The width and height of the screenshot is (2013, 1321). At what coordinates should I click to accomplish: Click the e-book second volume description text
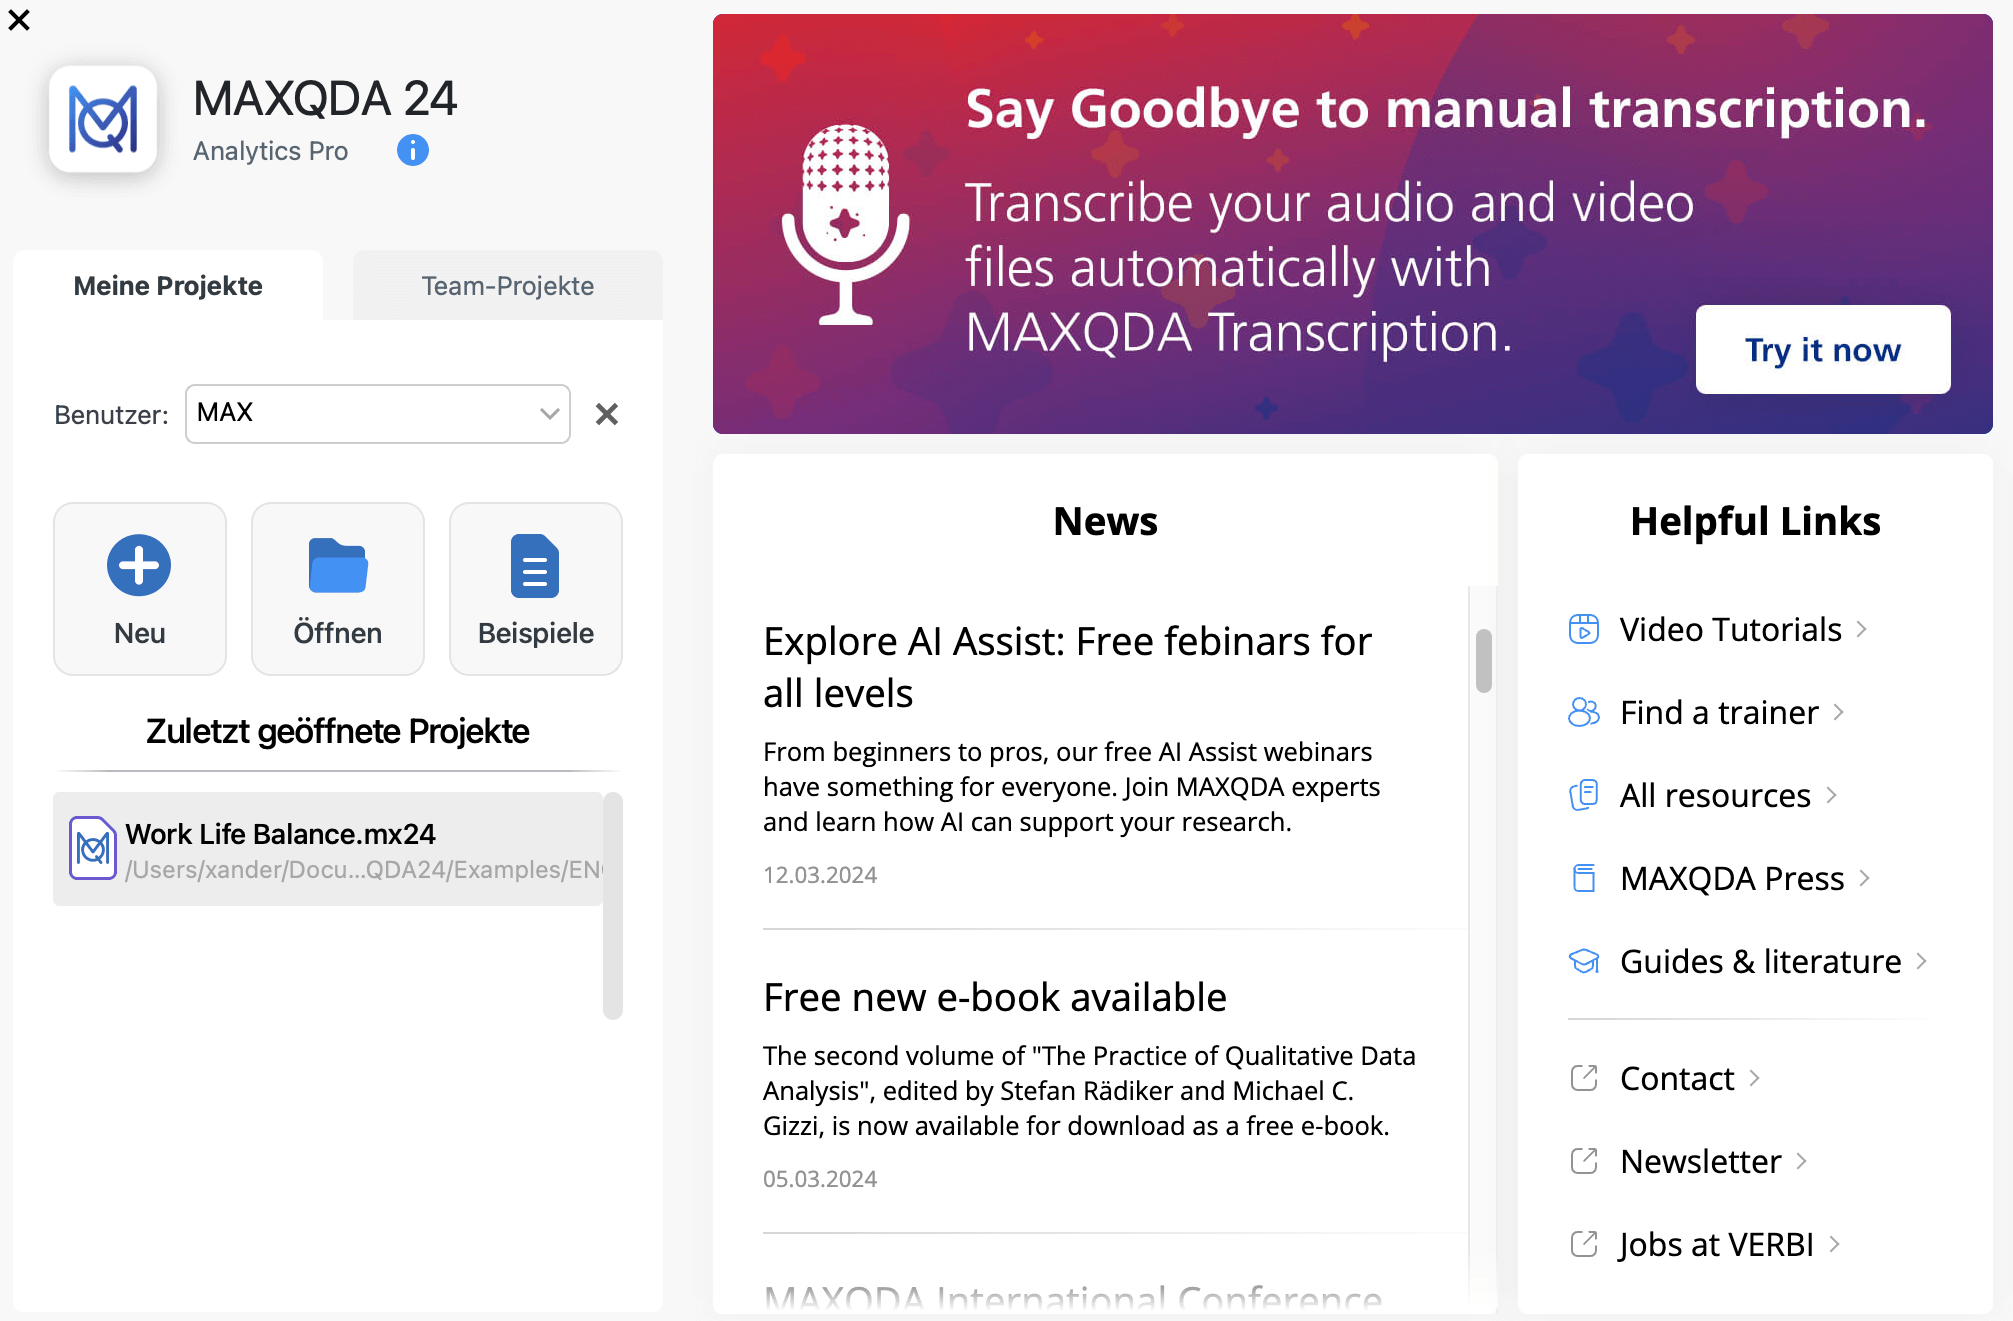(x=1089, y=1090)
